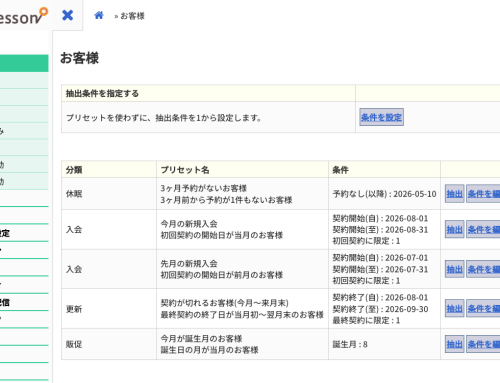The height and width of the screenshot is (383, 500).
Task: Click the 誕生月 : 8 condition
Action: coord(350,344)
